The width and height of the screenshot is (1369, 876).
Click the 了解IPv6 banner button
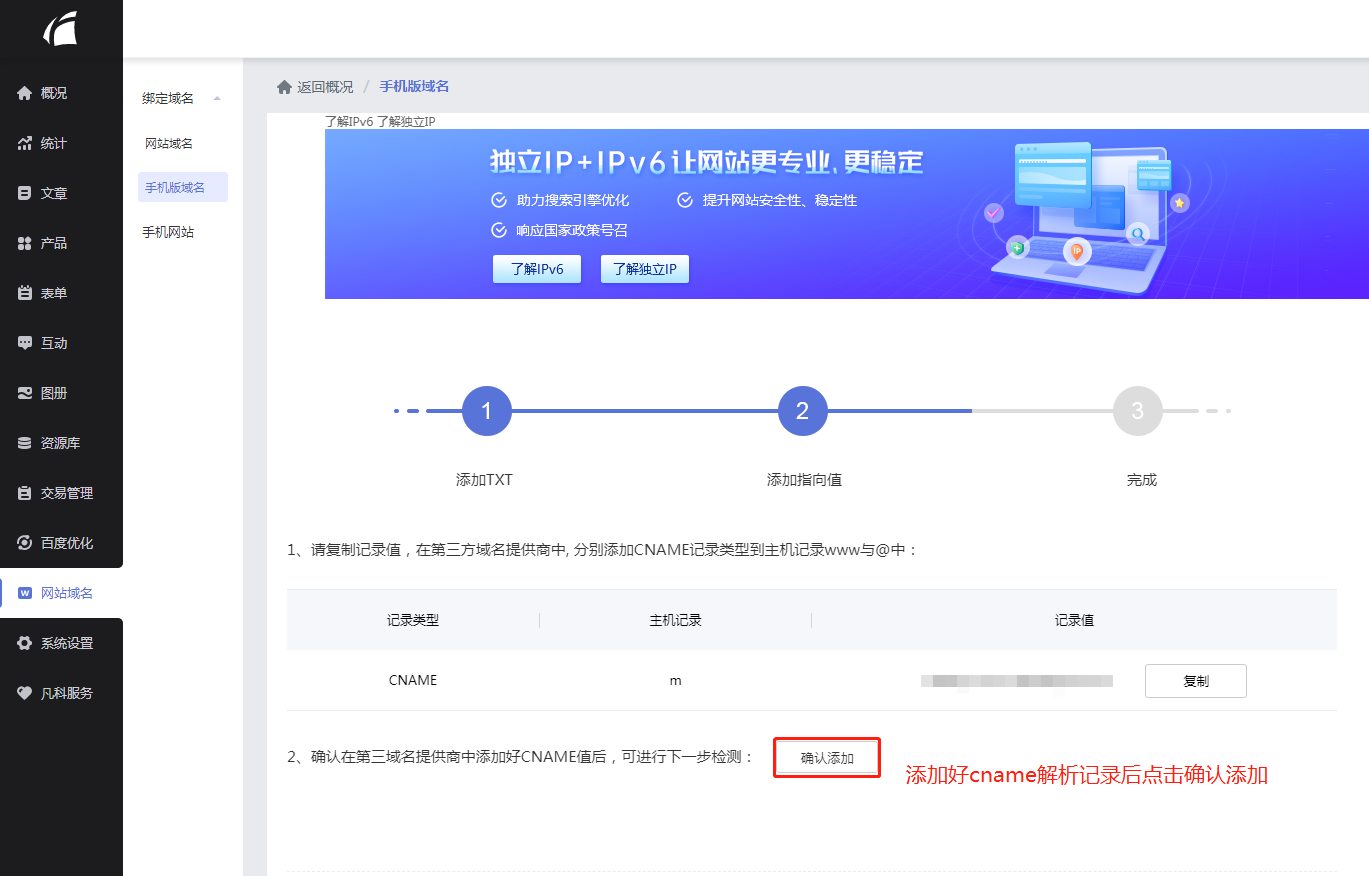coord(536,268)
